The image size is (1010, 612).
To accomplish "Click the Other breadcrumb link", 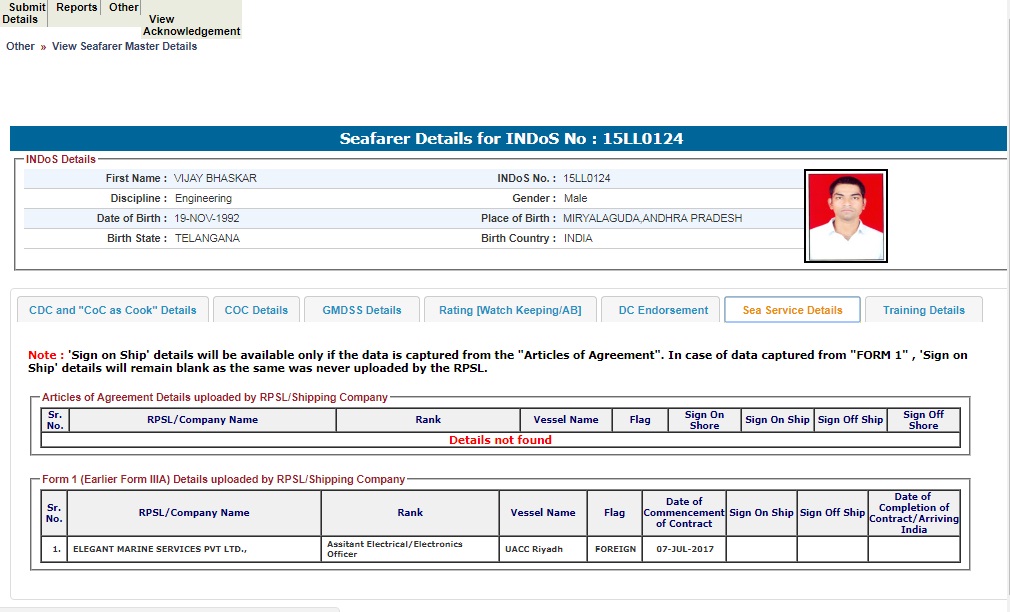I will pos(20,46).
